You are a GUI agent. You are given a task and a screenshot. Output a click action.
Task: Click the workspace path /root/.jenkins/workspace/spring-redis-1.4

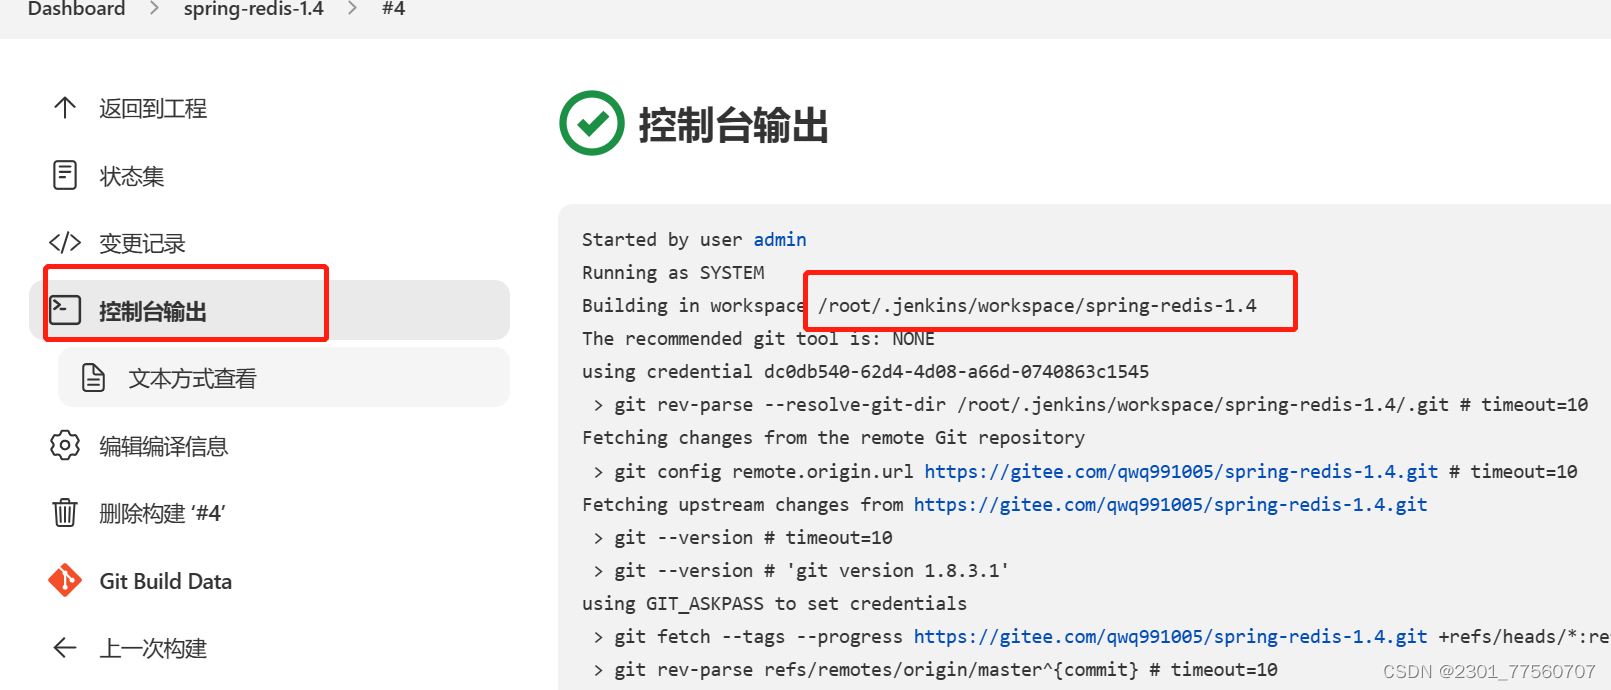(x=1037, y=305)
